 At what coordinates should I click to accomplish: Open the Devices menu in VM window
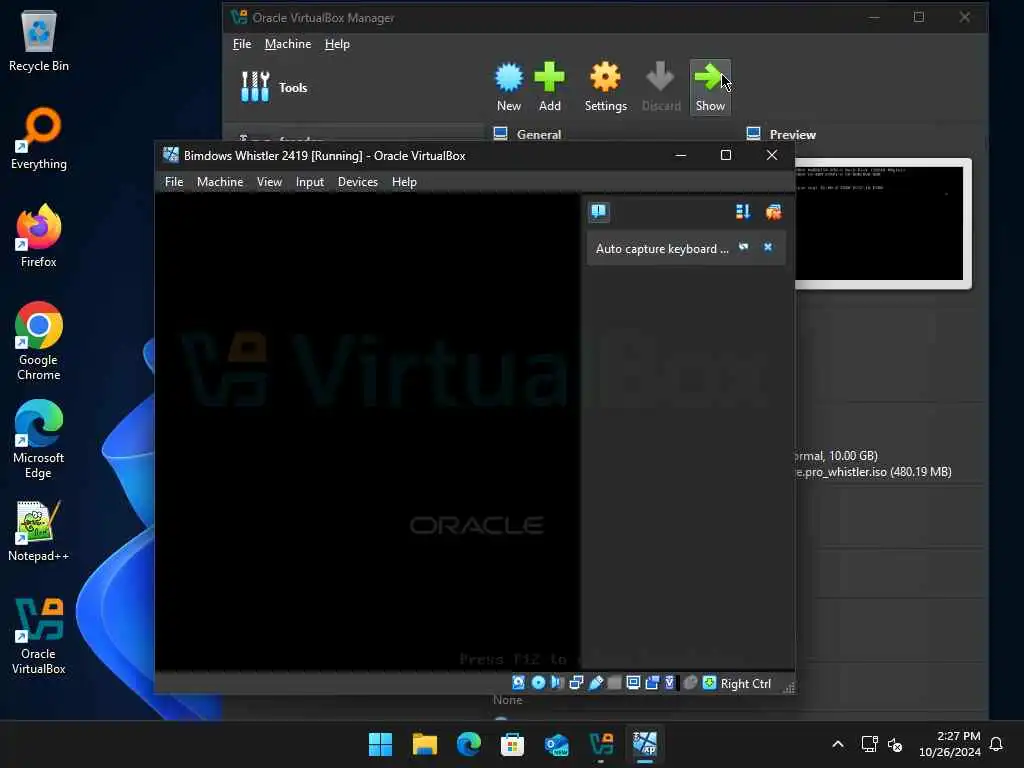tap(357, 182)
